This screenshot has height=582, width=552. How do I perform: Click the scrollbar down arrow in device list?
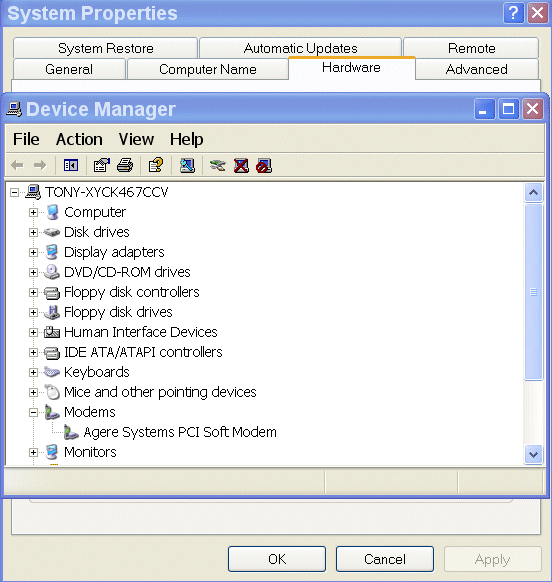click(533, 454)
